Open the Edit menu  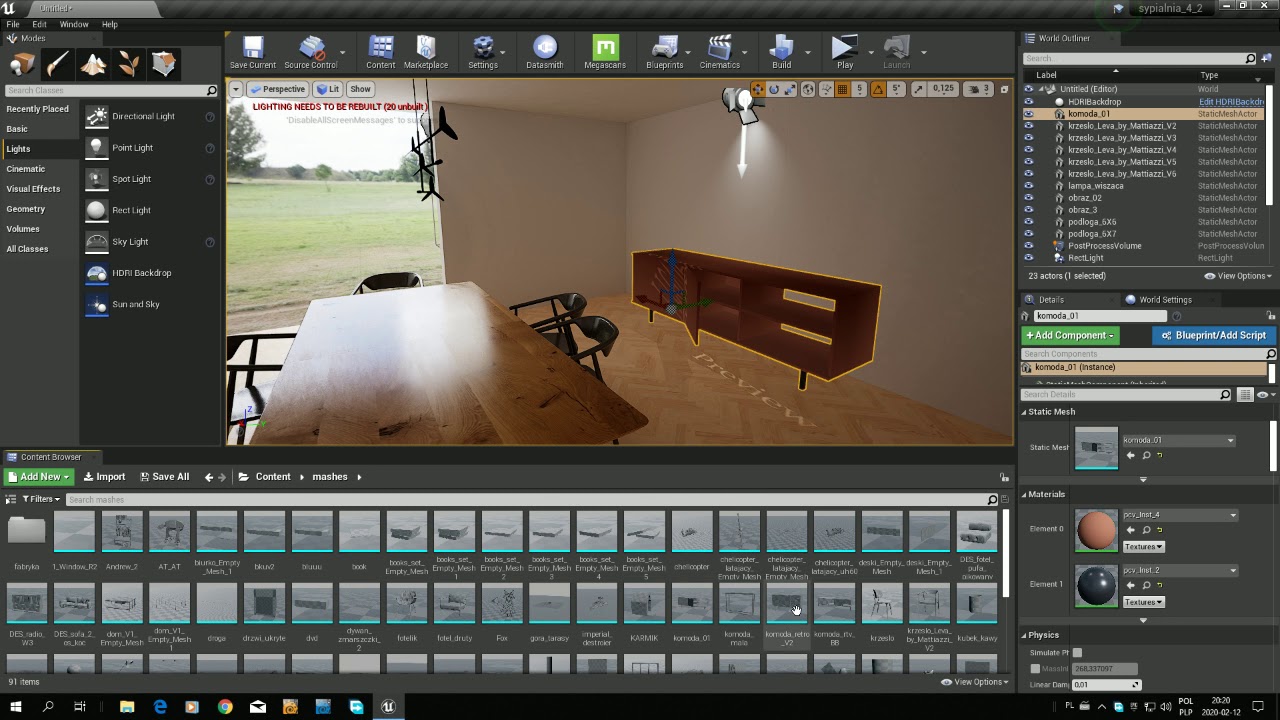click(x=39, y=24)
